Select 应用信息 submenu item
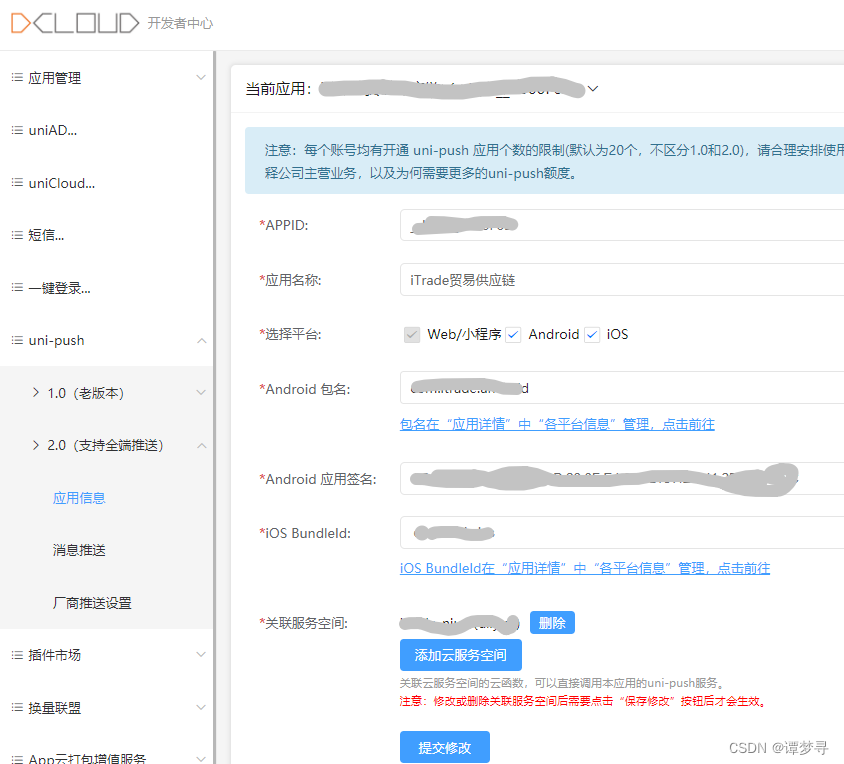 [x=79, y=498]
